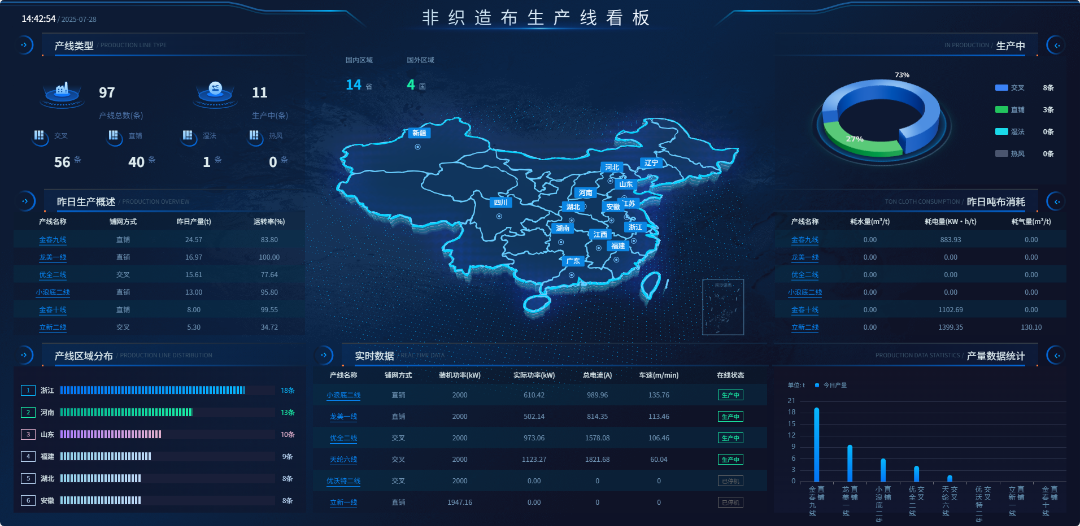The height and width of the screenshot is (526, 1080).
Task: Select the 广东 label on the map
Action: [572, 261]
